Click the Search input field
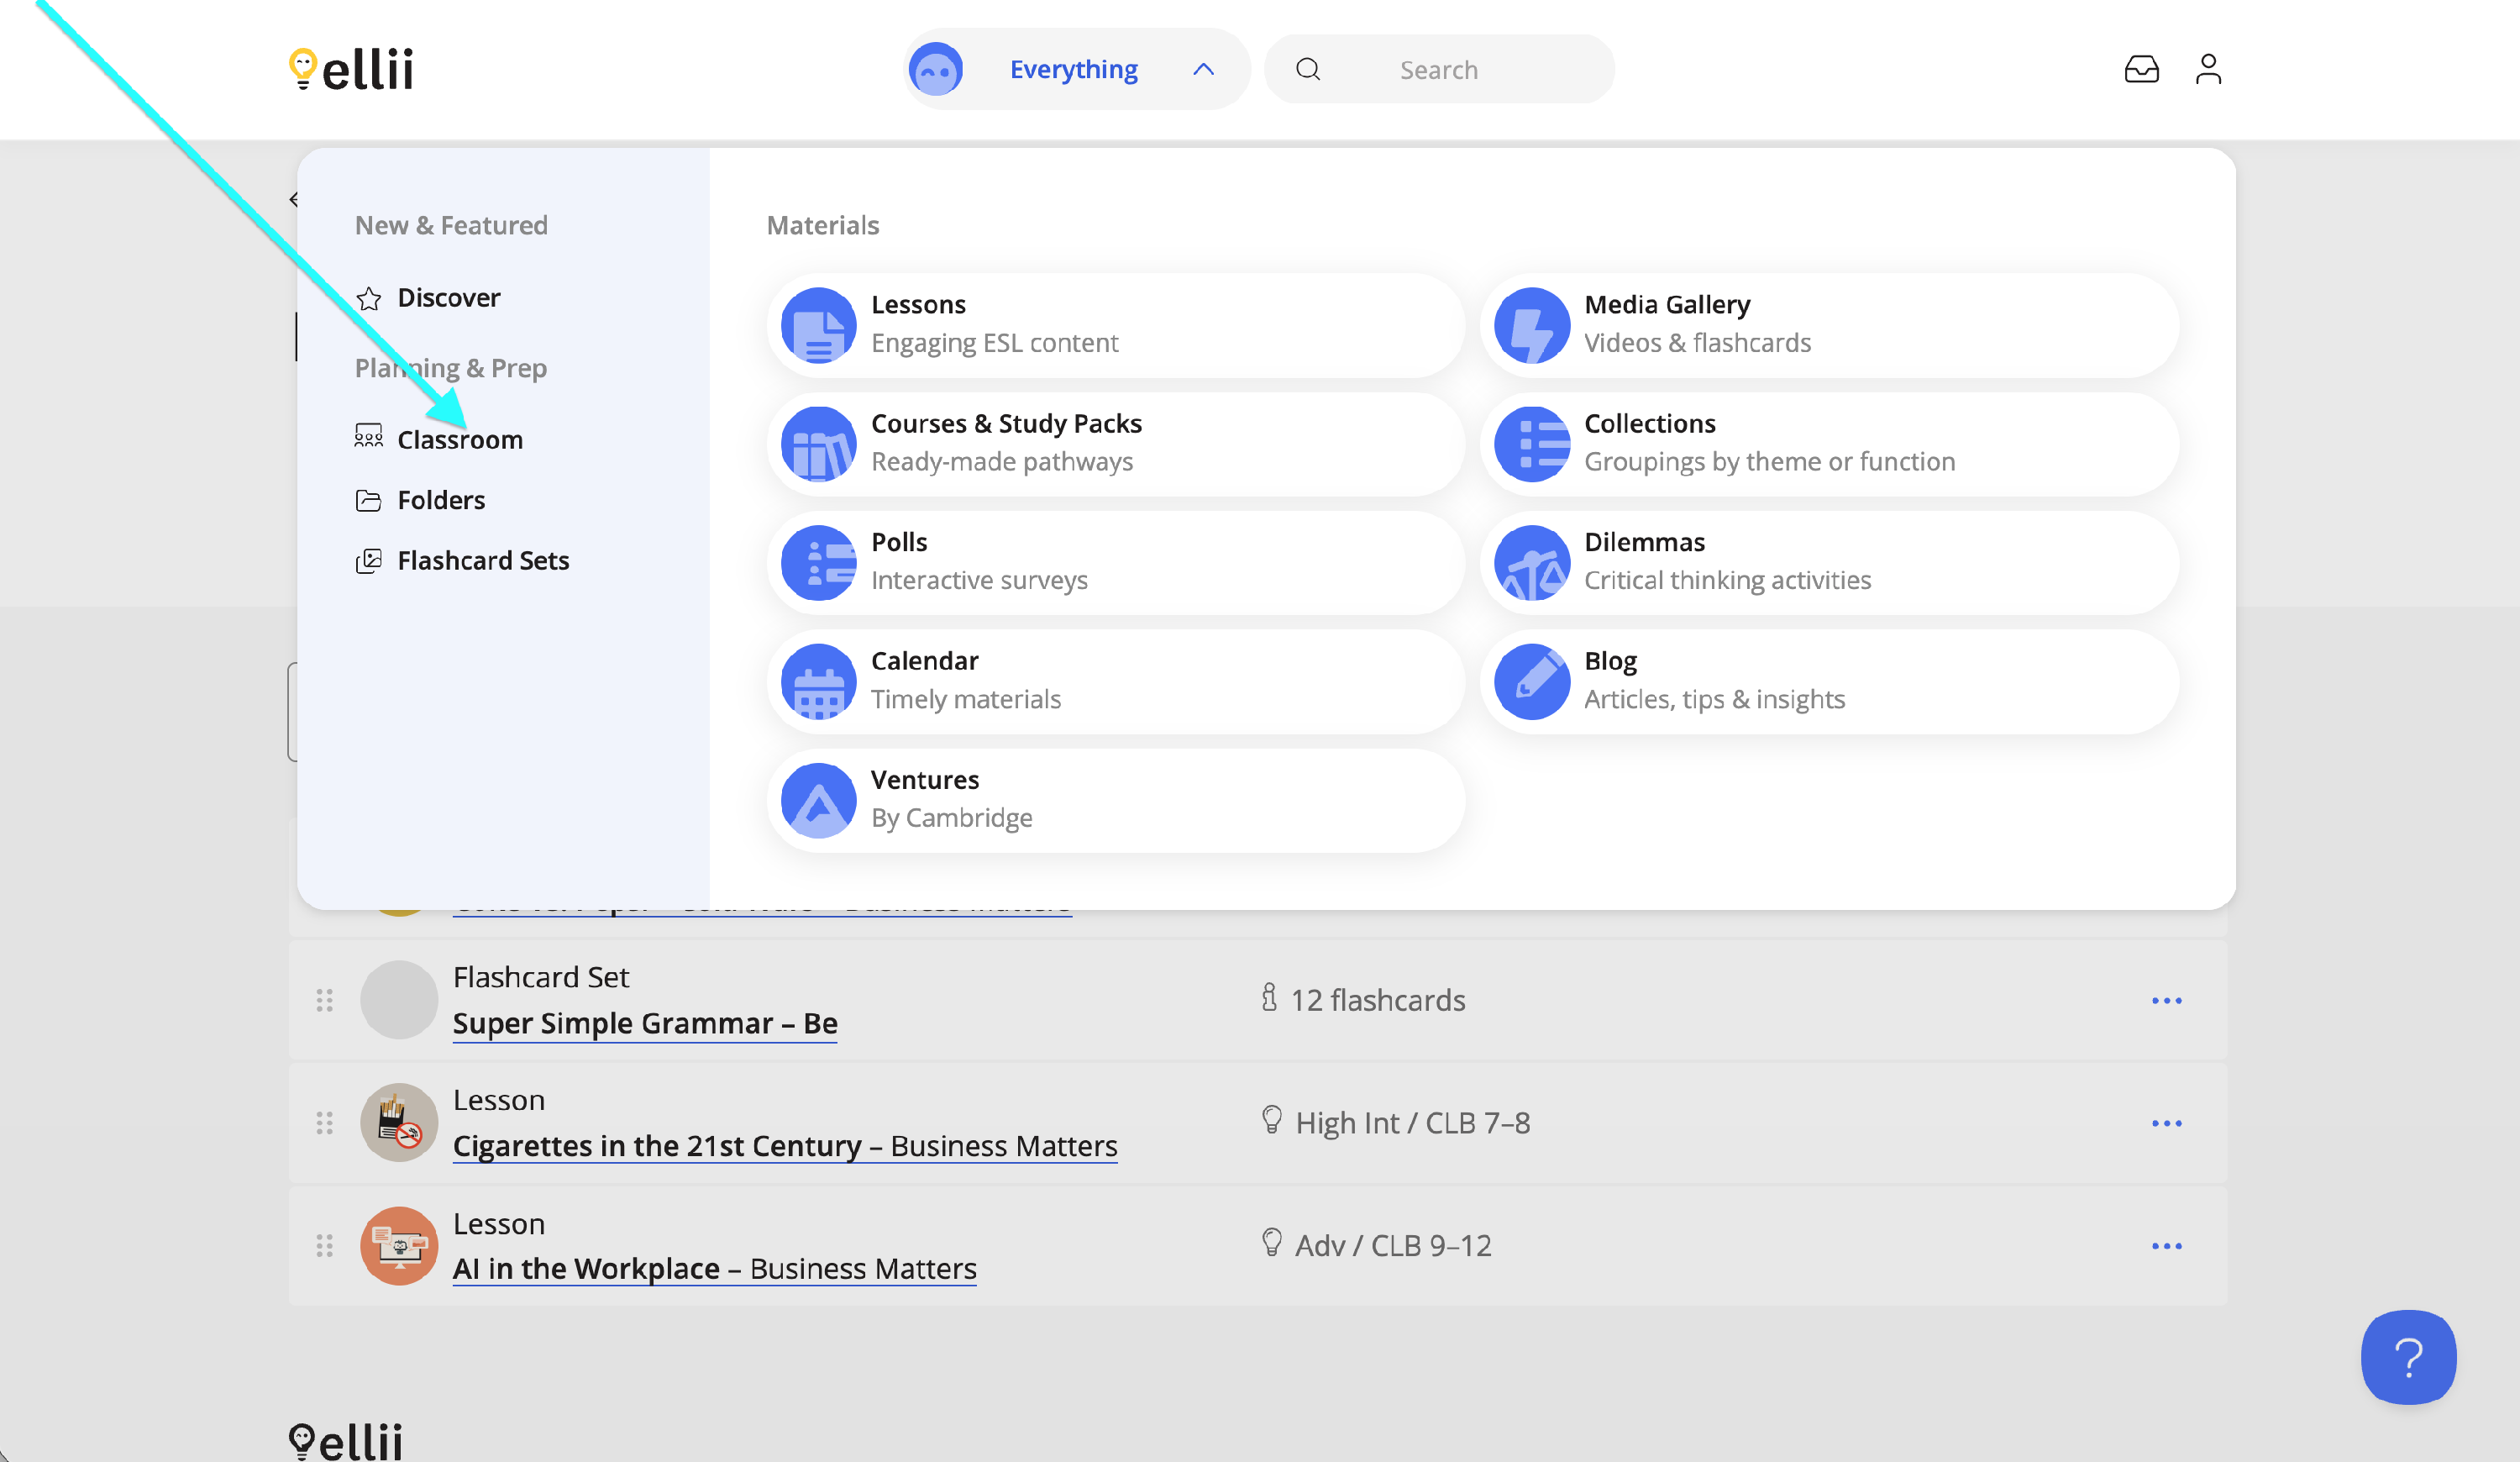 point(1440,69)
